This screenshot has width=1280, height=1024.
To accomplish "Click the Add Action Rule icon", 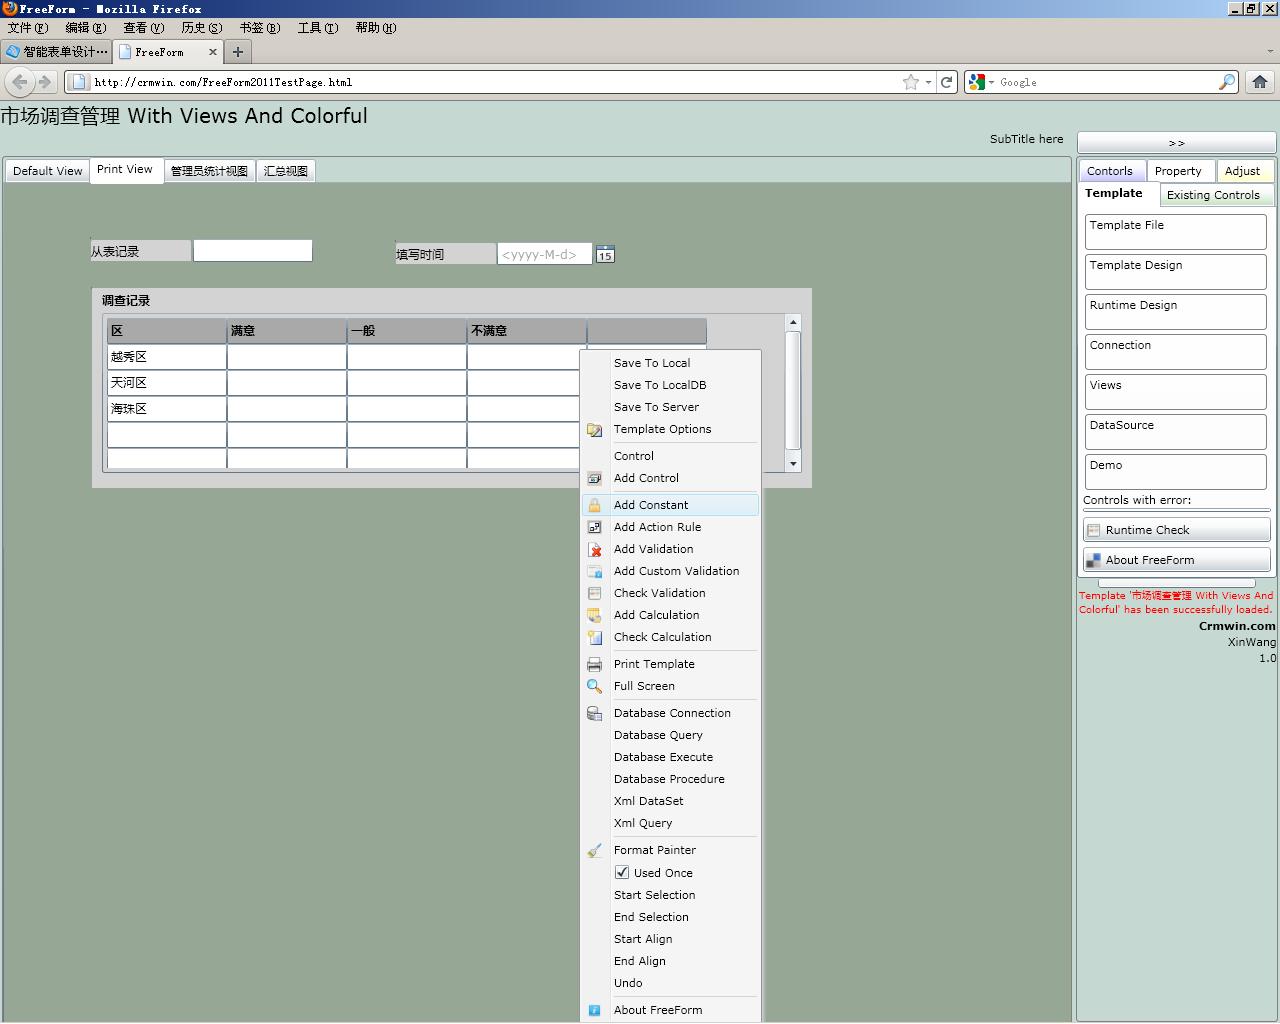I will (x=594, y=528).
